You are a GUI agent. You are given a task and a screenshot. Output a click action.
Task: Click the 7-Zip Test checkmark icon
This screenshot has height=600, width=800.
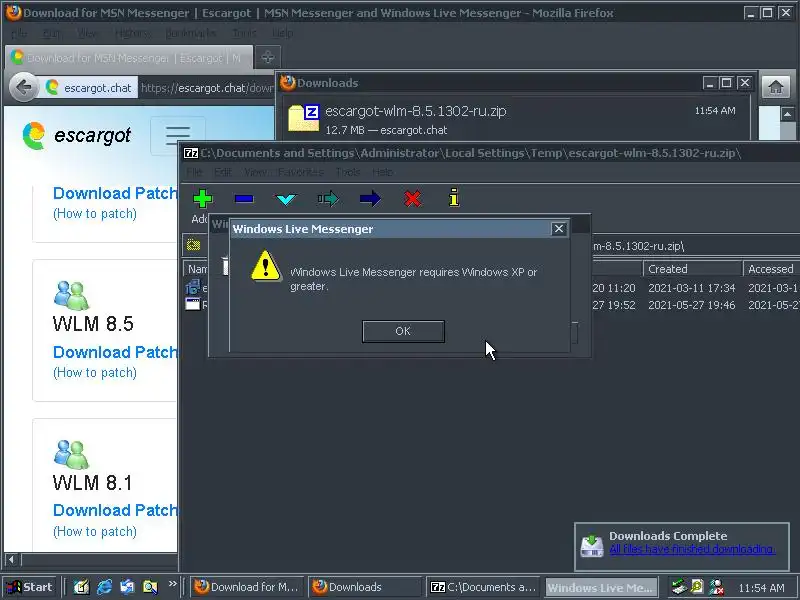pyautogui.click(x=286, y=198)
